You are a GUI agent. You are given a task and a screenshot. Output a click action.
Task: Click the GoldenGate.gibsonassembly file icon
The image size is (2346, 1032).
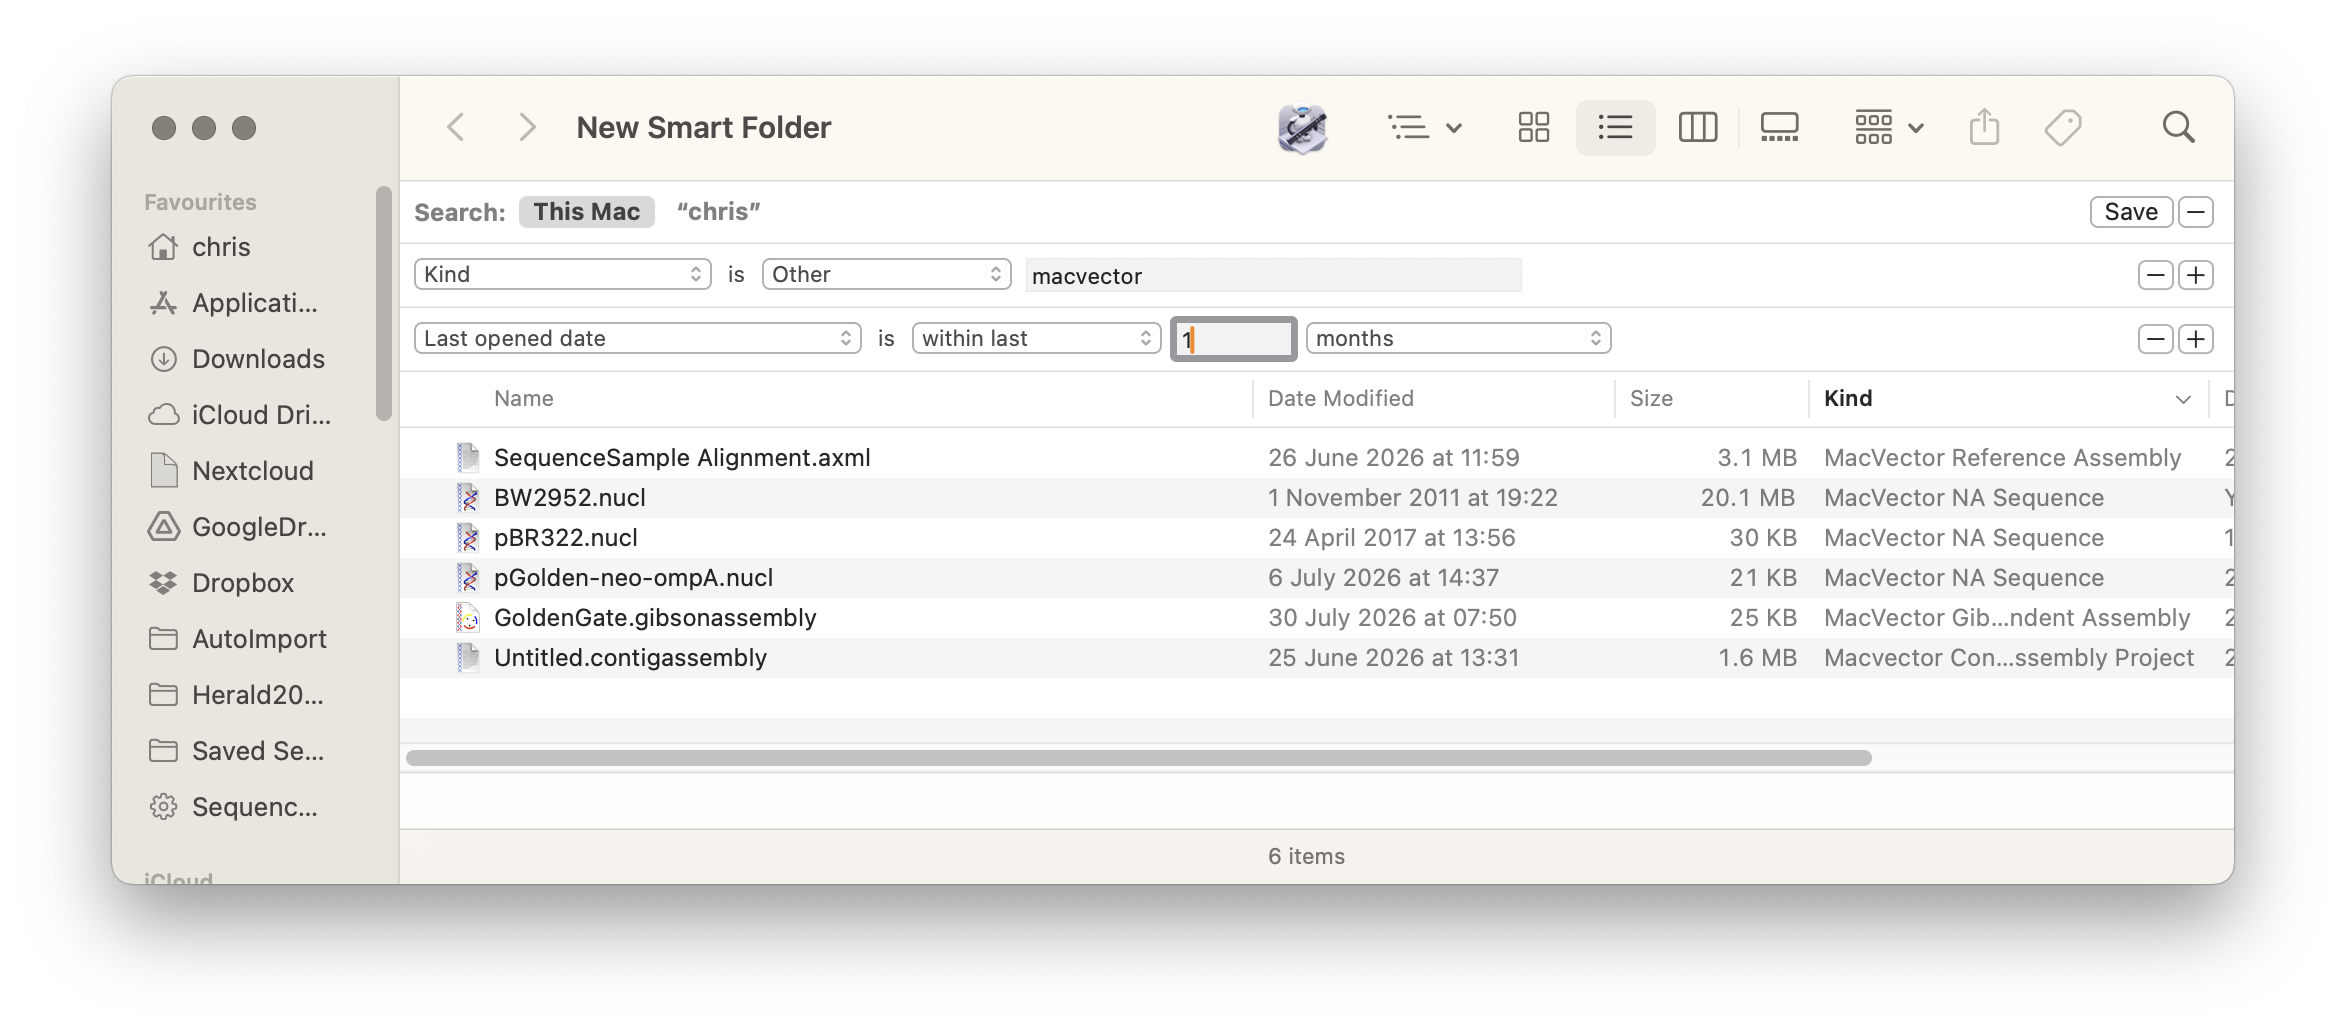point(468,618)
